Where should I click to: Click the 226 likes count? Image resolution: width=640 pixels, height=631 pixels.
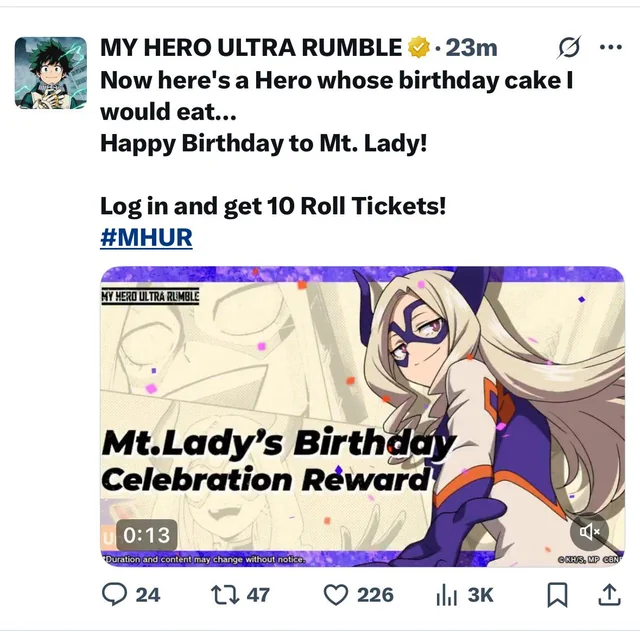[375, 595]
